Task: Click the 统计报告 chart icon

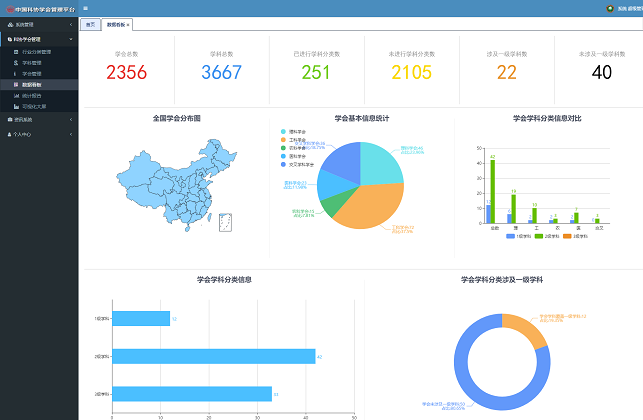Action: (x=16, y=96)
